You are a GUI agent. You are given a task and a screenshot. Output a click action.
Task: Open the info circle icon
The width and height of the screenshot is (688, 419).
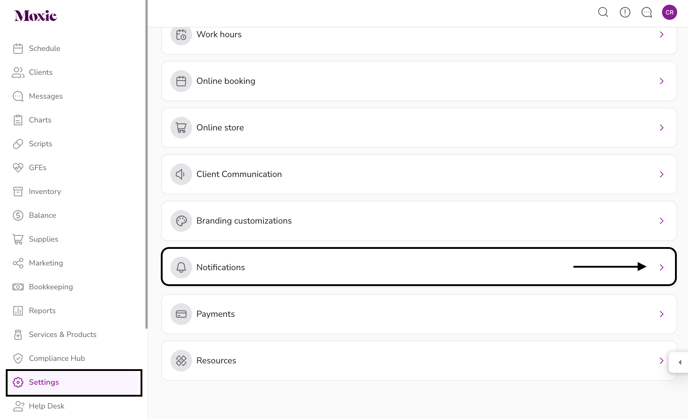pyautogui.click(x=625, y=12)
